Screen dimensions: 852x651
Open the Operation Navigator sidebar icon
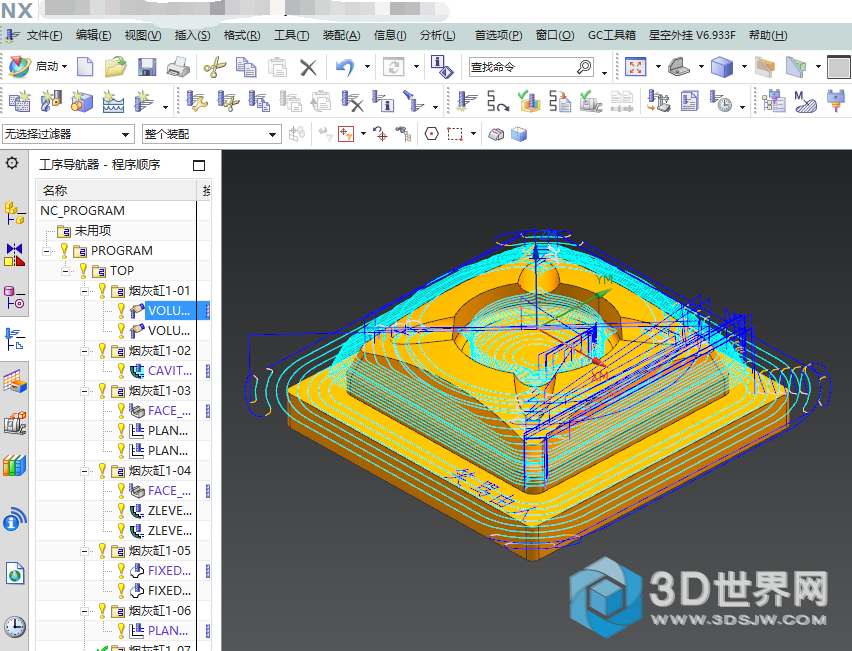(x=15, y=339)
